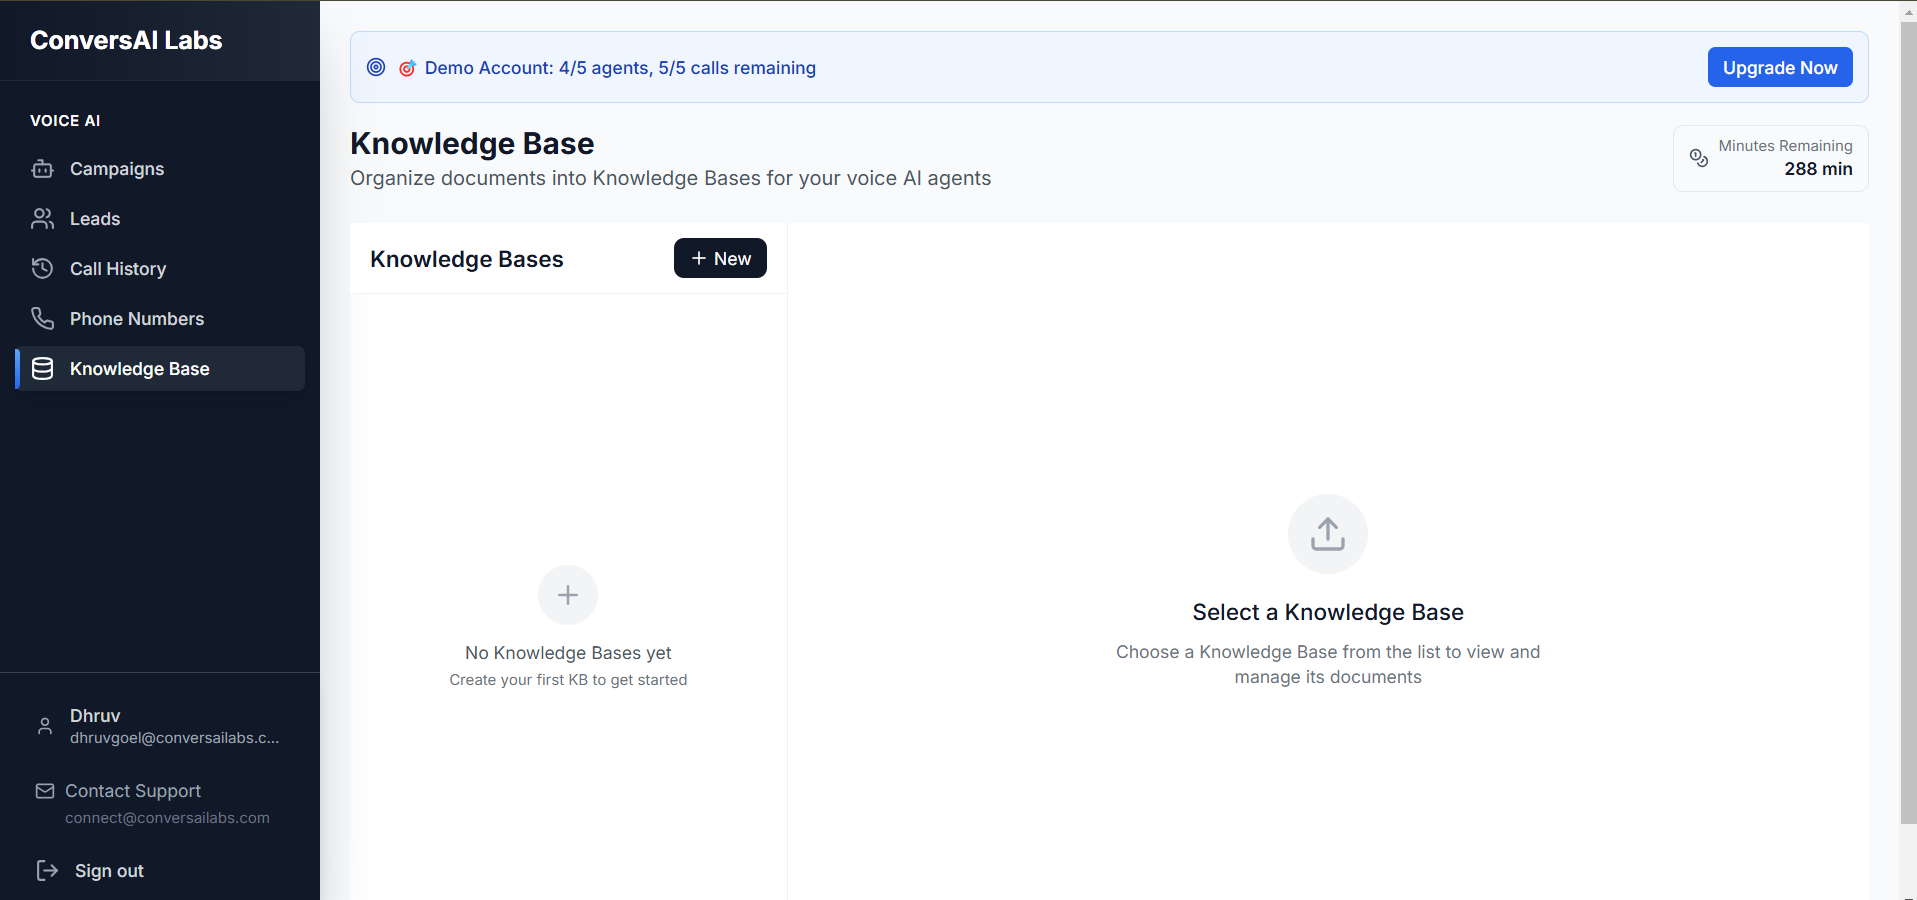Click connect@conversailabs.com email address
This screenshot has height=900, width=1917.
coord(167,818)
